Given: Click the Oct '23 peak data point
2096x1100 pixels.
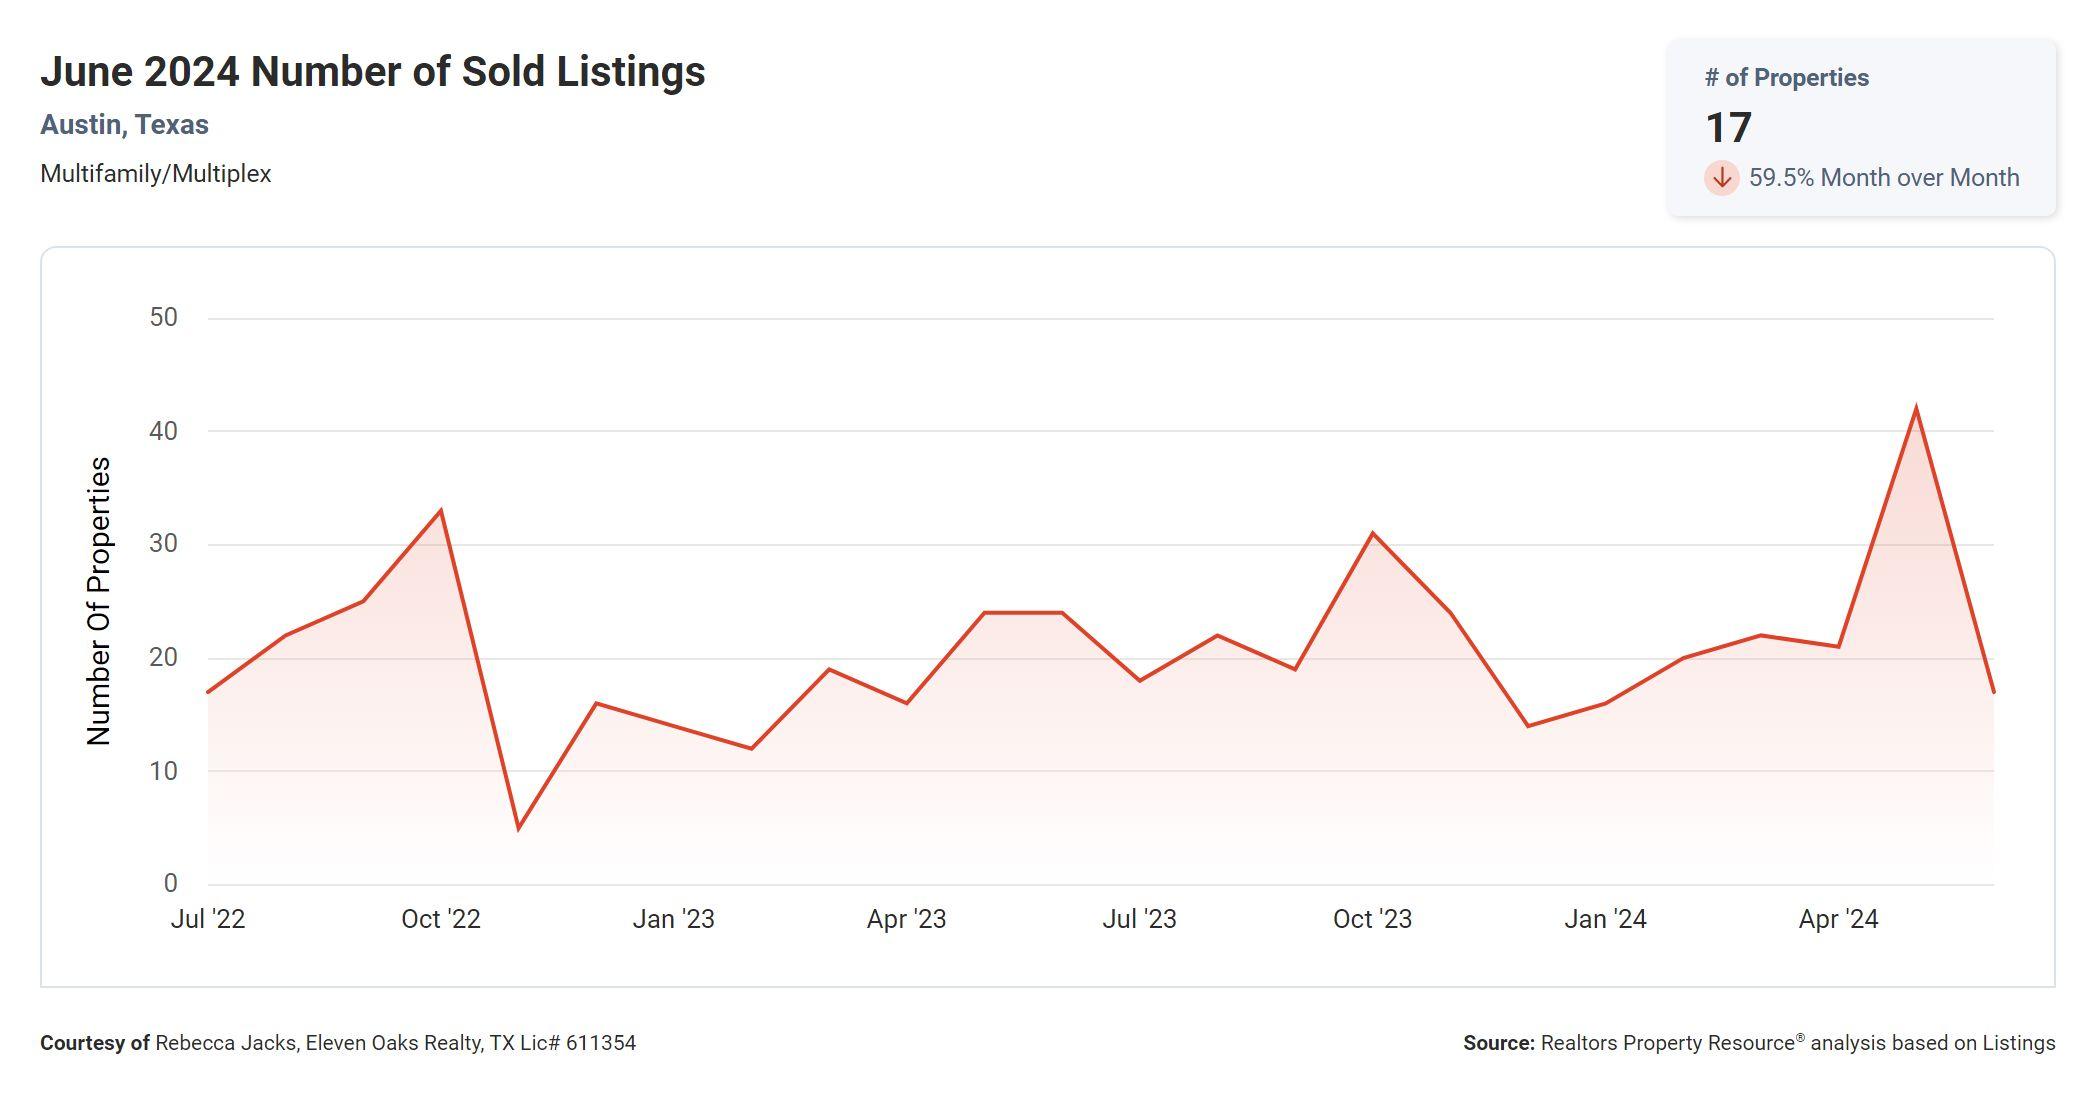Looking at the screenshot, I should (x=1372, y=534).
